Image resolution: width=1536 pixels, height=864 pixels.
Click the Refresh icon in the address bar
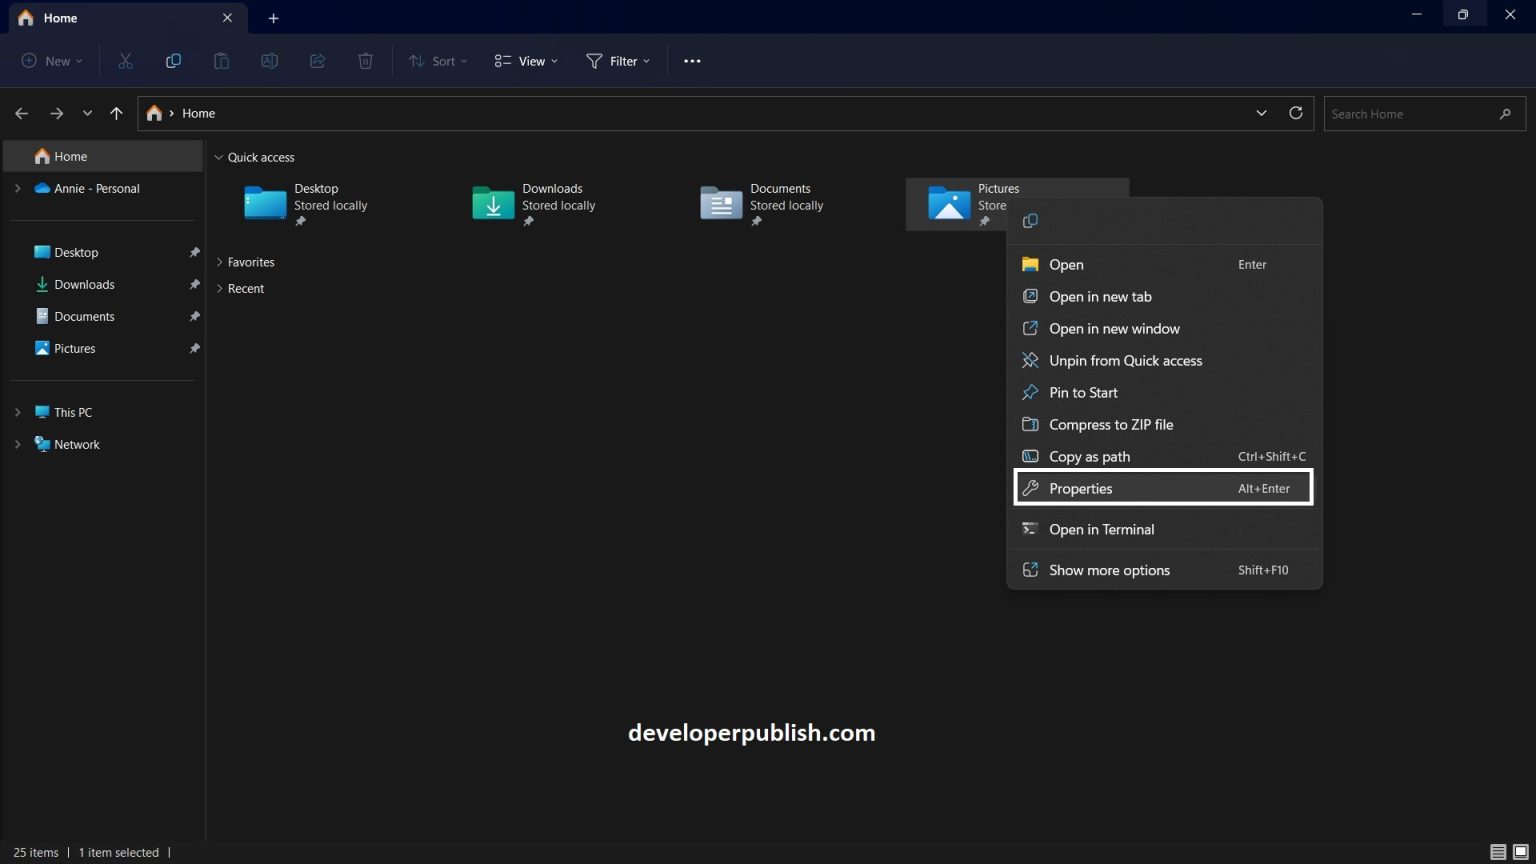point(1296,113)
